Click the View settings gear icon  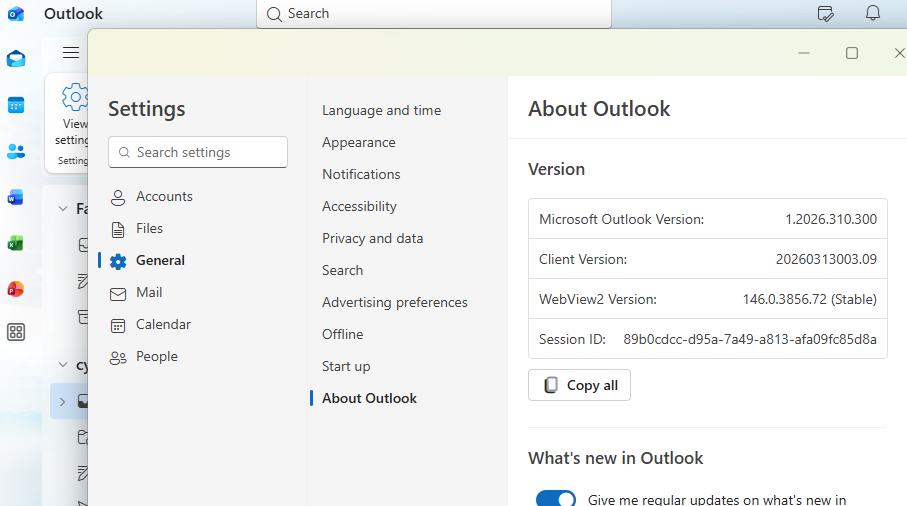click(75, 97)
